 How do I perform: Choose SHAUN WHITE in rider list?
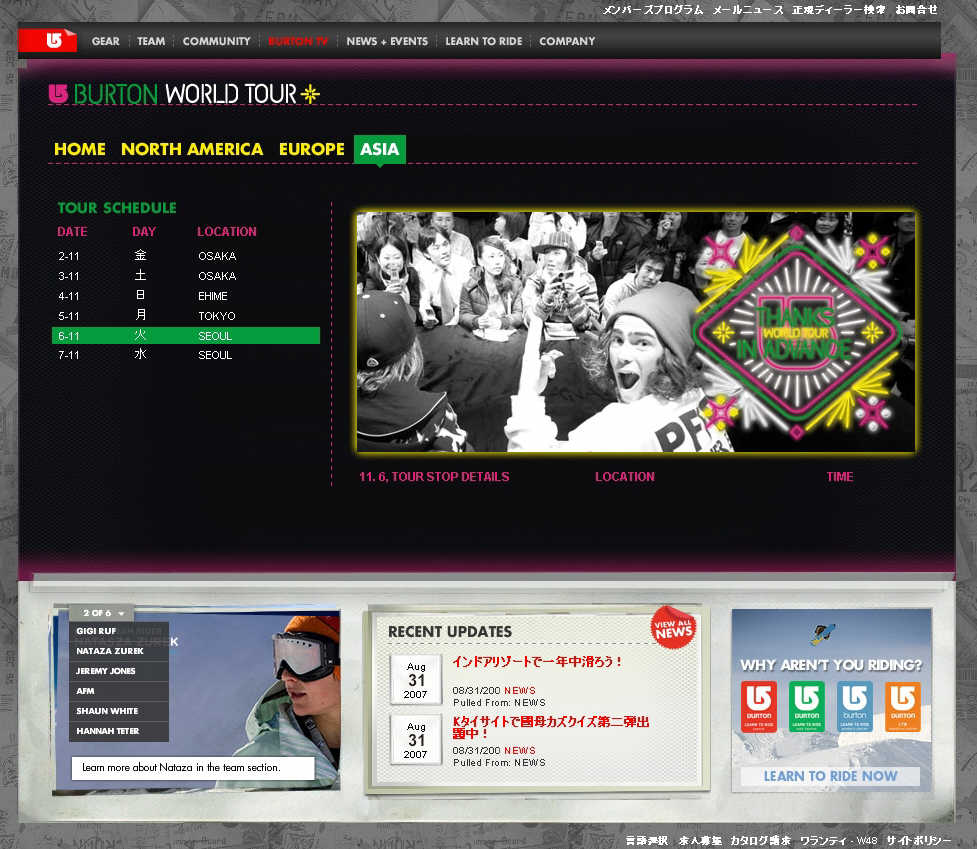coord(118,711)
